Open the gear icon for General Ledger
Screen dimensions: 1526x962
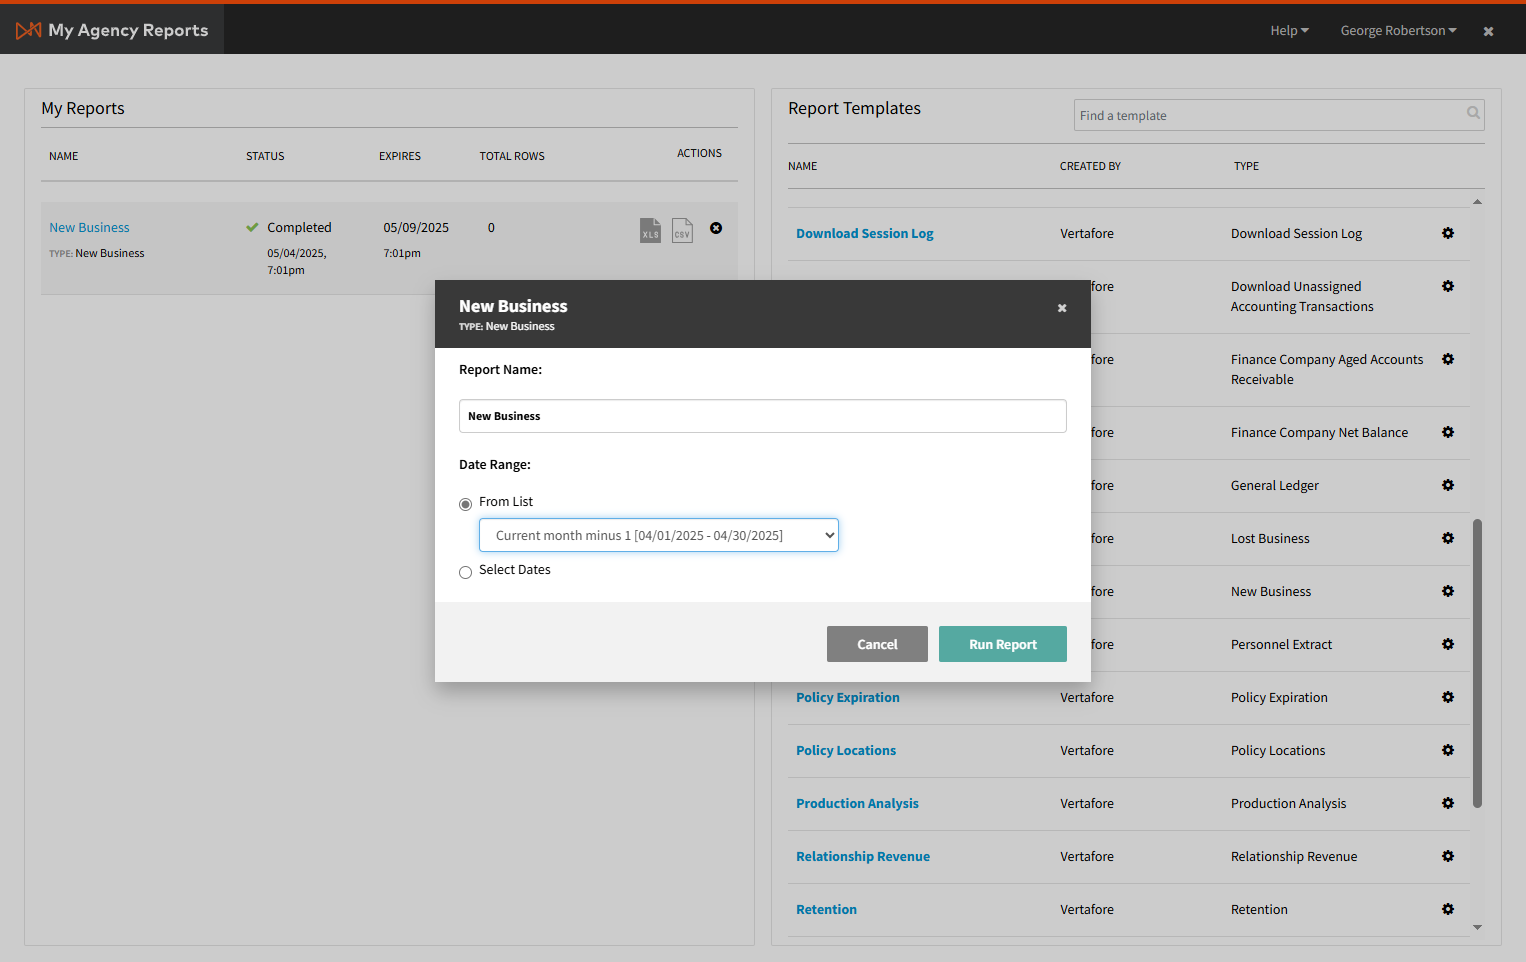coord(1448,485)
